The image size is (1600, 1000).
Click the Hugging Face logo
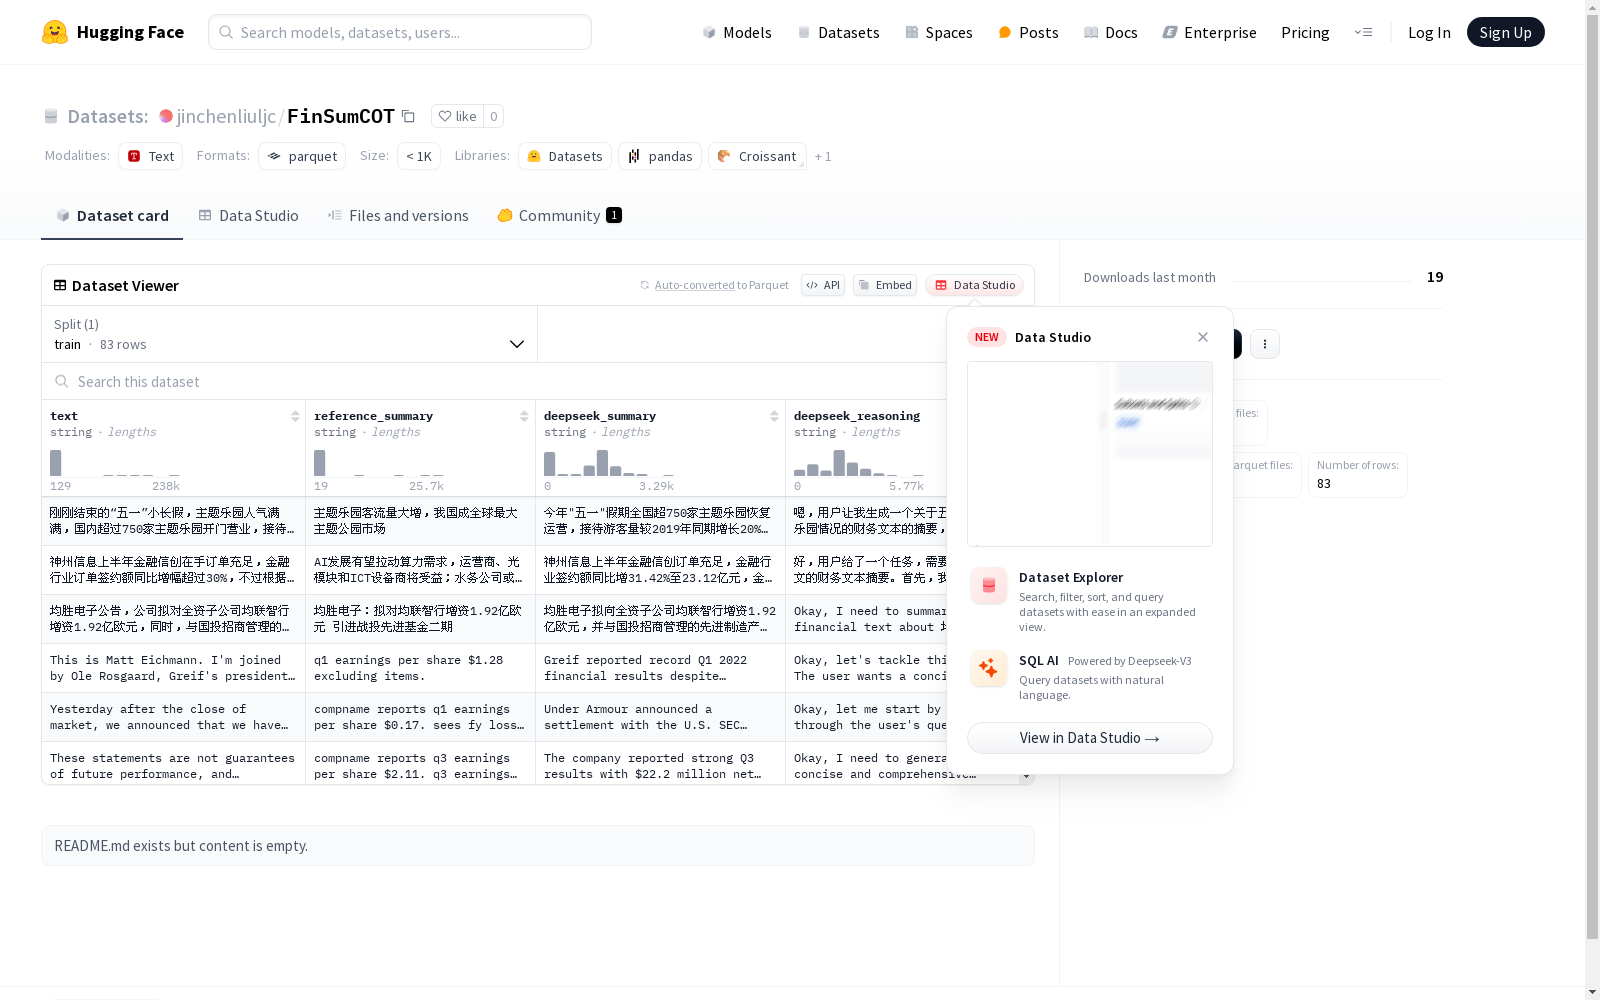point(112,32)
